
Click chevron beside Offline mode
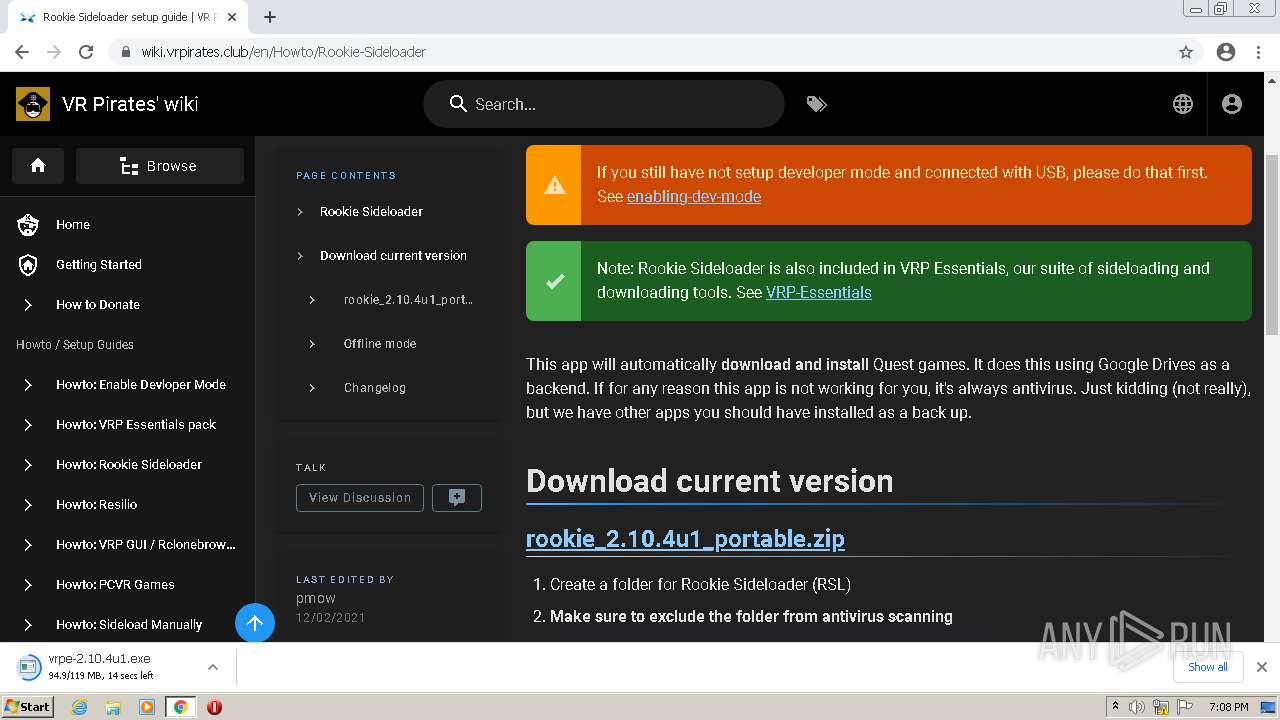pyautogui.click(x=312, y=344)
